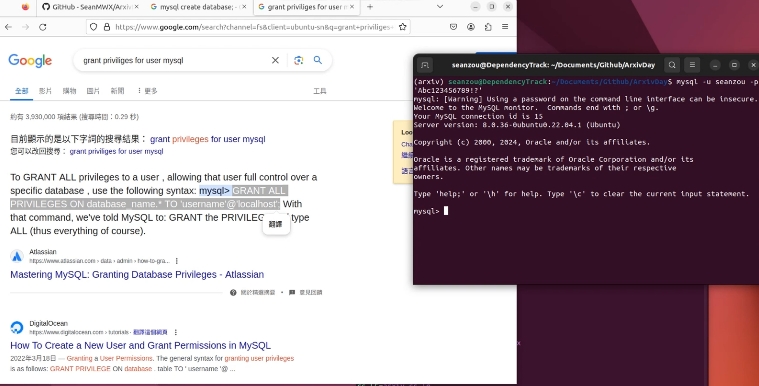Open Firefox tracking protection shield icon
The width and height of the screenshot is (759, 386).
click(x=94, y=27)
